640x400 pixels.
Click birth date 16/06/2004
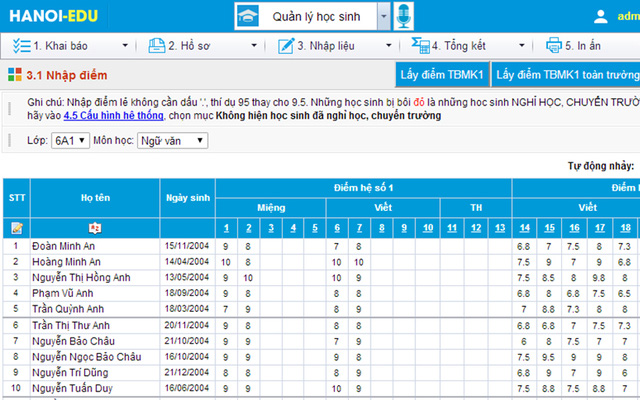point(187,388)
